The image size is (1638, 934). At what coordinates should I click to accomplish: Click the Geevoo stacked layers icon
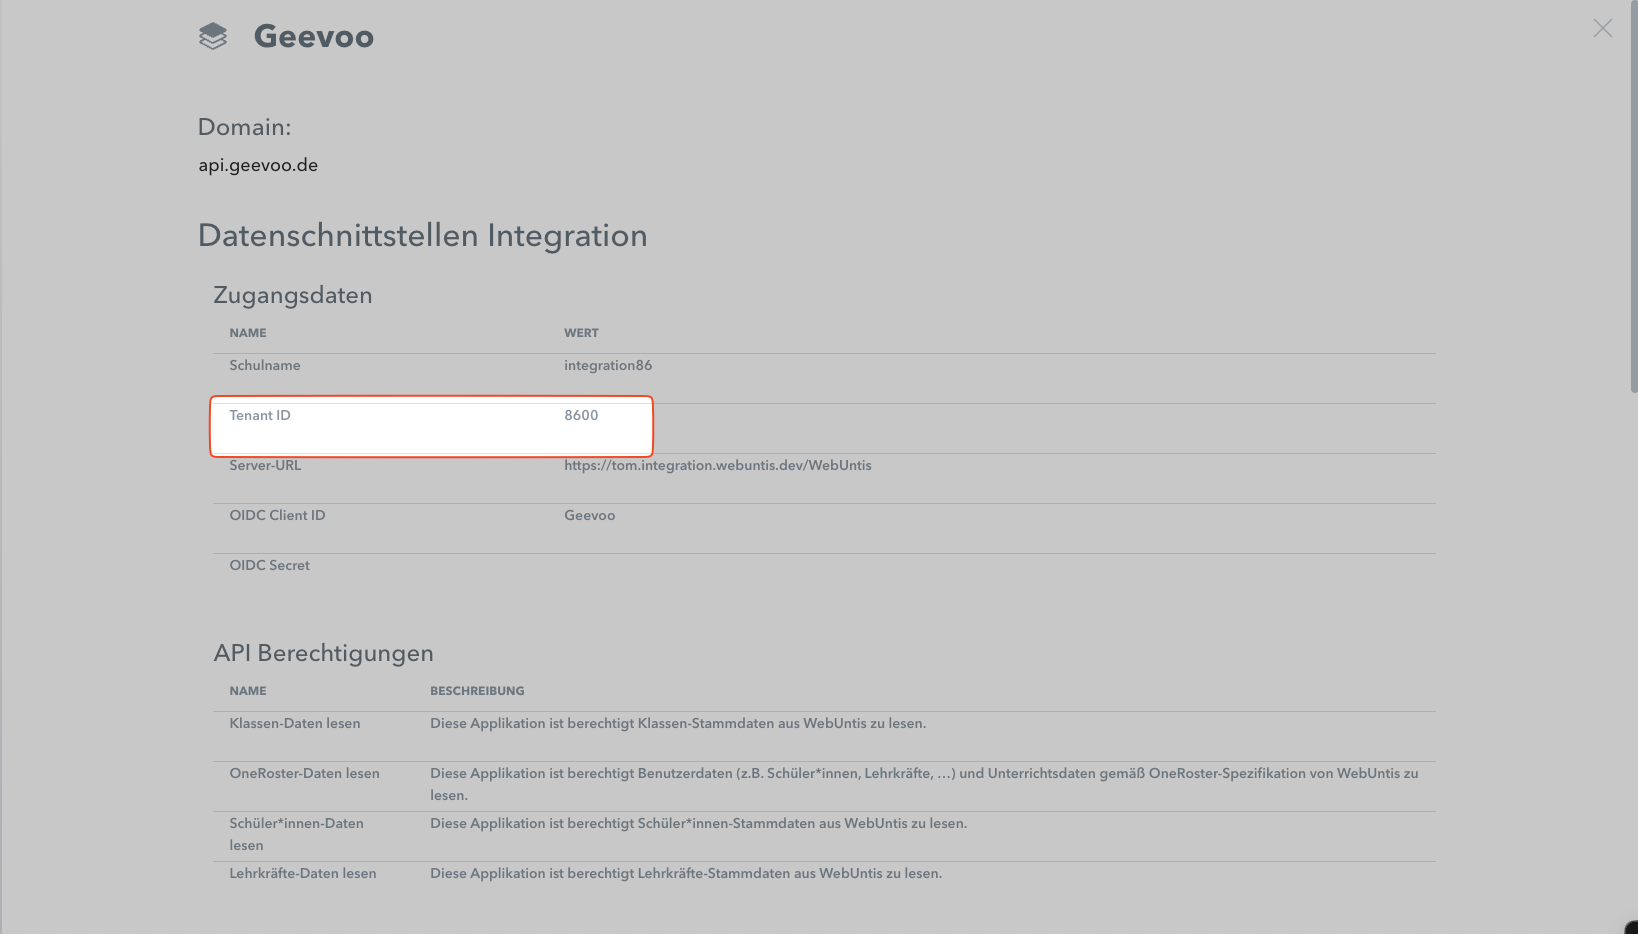point(213,37)
